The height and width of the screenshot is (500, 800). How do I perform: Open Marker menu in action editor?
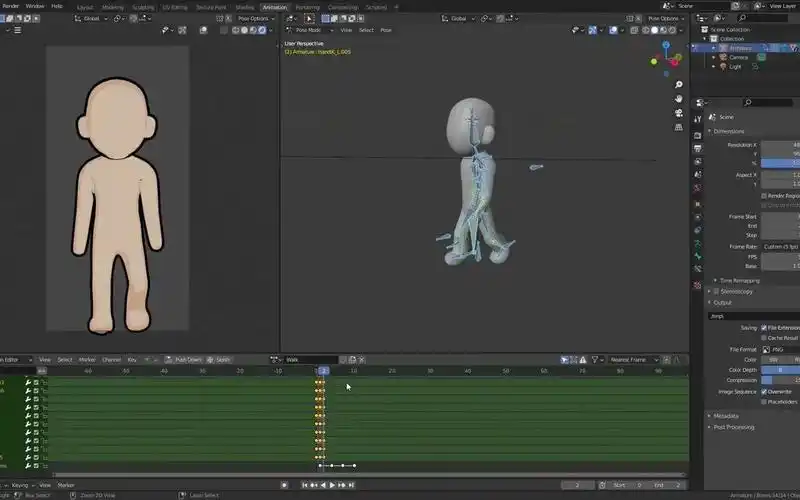click(87, 360)
